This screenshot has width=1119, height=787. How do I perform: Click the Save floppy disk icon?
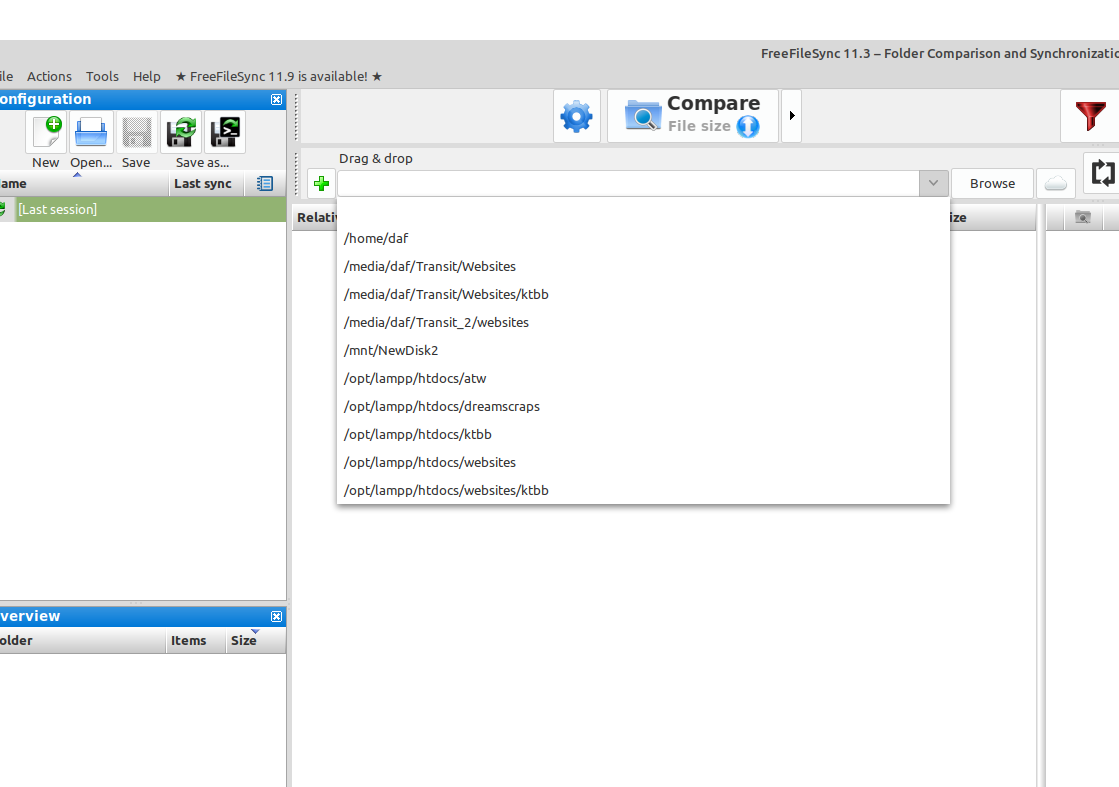136,133
